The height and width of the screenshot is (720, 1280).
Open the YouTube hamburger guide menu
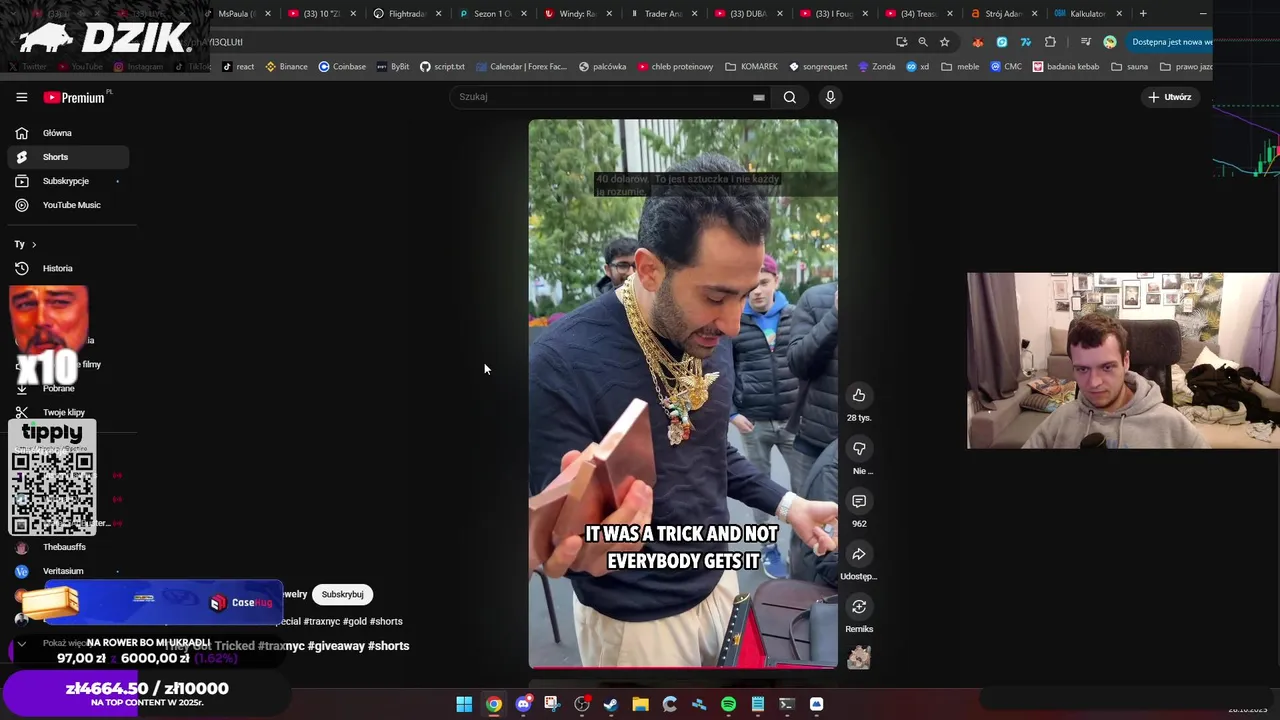tap(21, 97)
